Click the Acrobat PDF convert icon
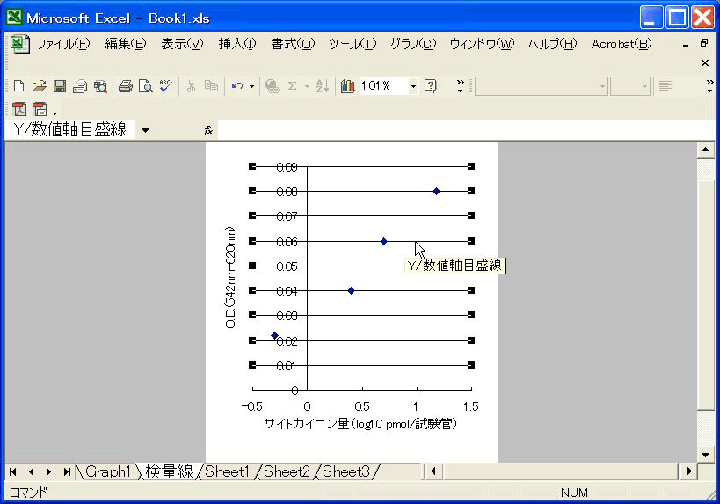 [x=20, y=109]
